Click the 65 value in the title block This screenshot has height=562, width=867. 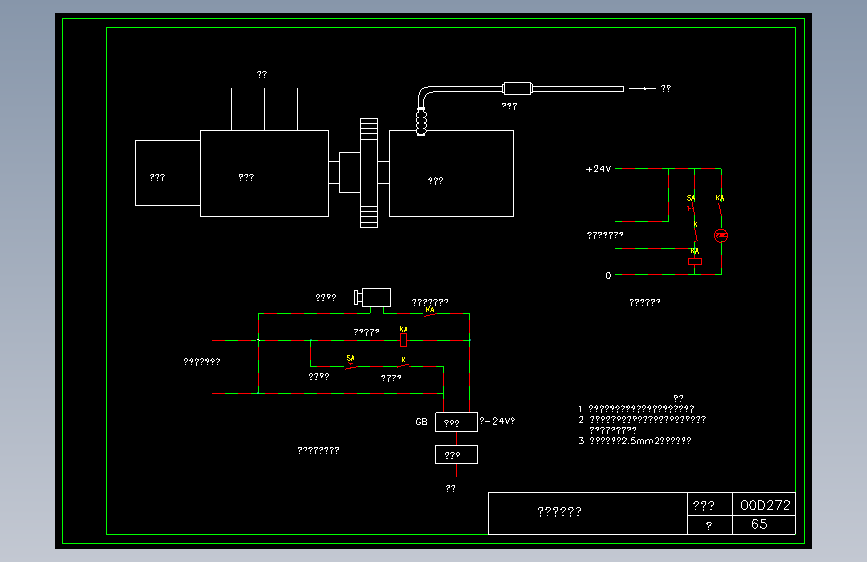[x=759, y=524]
